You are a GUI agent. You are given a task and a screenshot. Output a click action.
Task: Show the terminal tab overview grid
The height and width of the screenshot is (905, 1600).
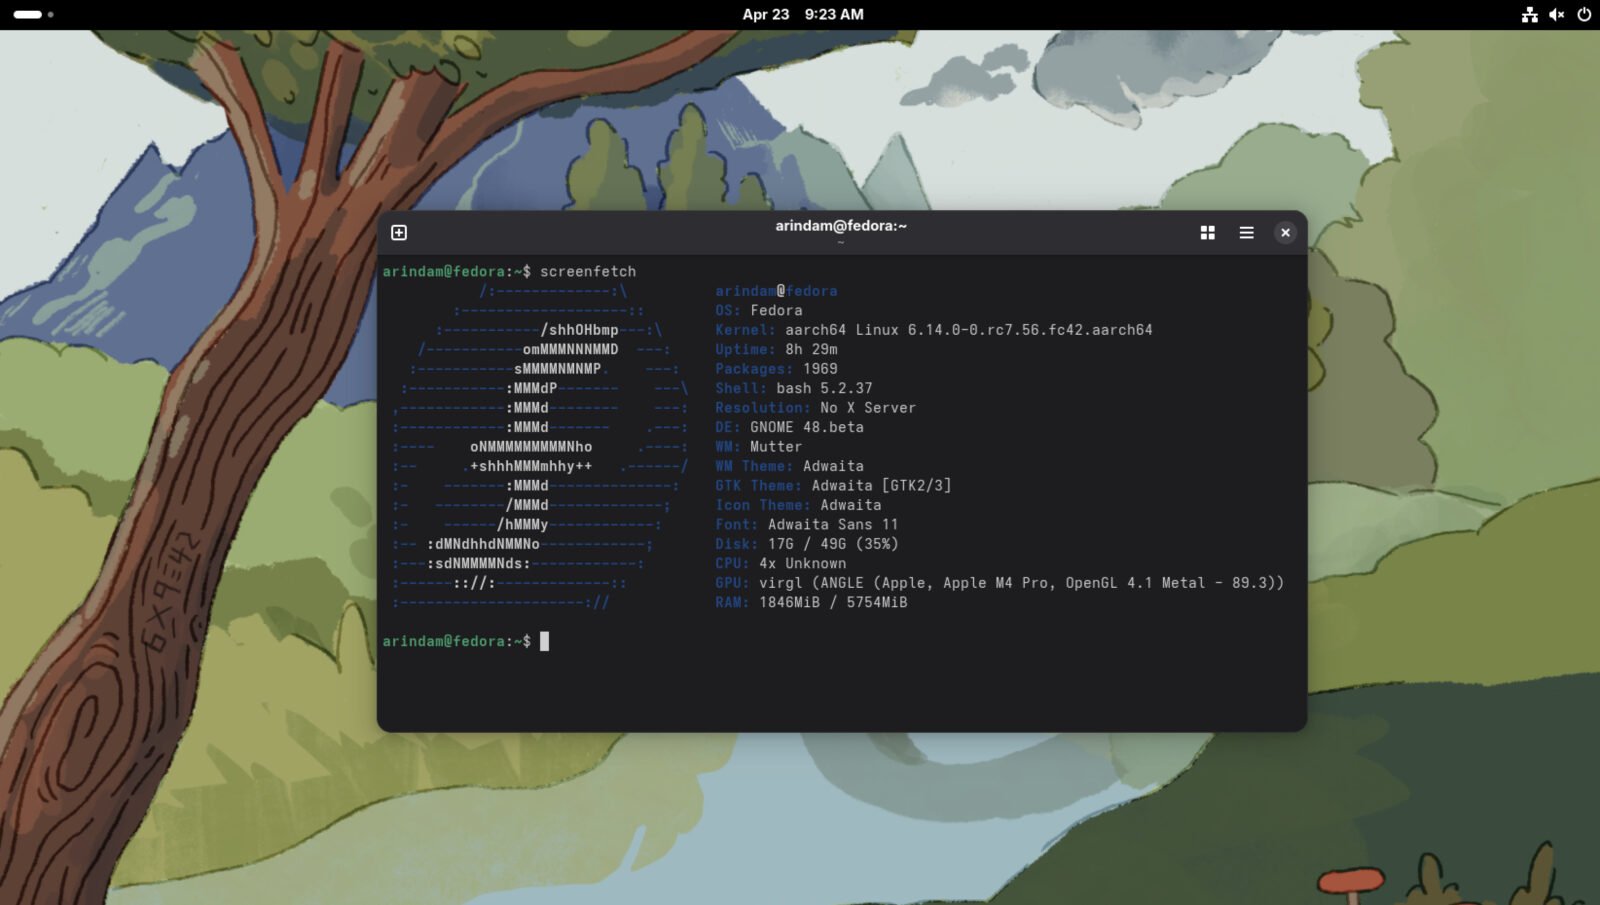[x=1207, y=232]
